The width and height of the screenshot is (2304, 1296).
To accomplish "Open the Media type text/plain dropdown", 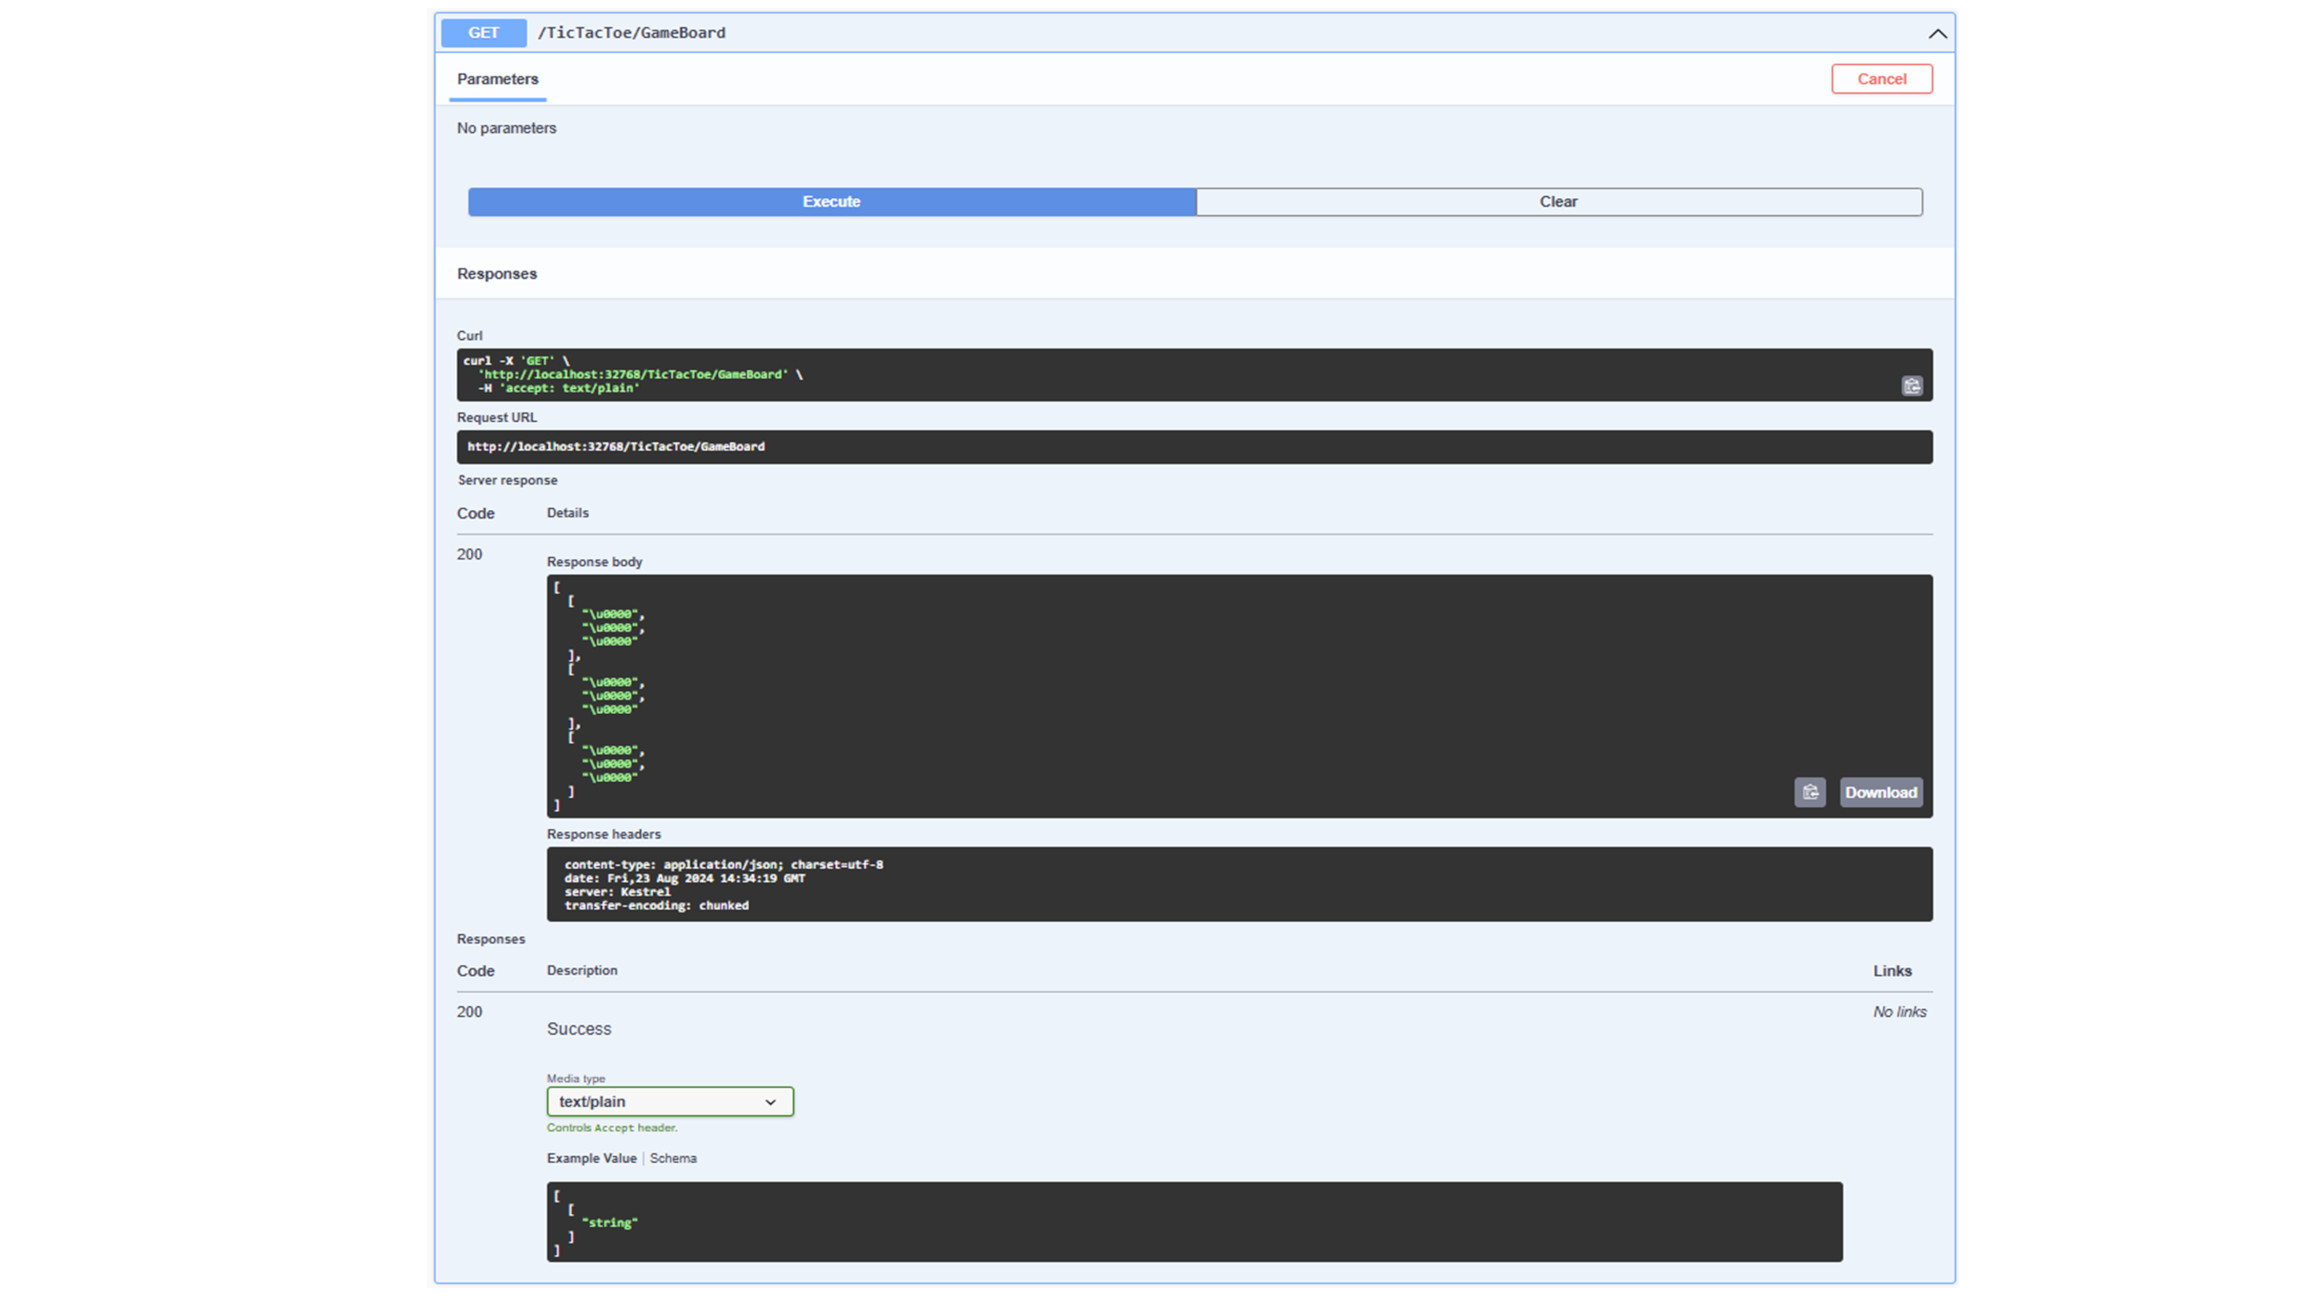I will [670, 1101].
